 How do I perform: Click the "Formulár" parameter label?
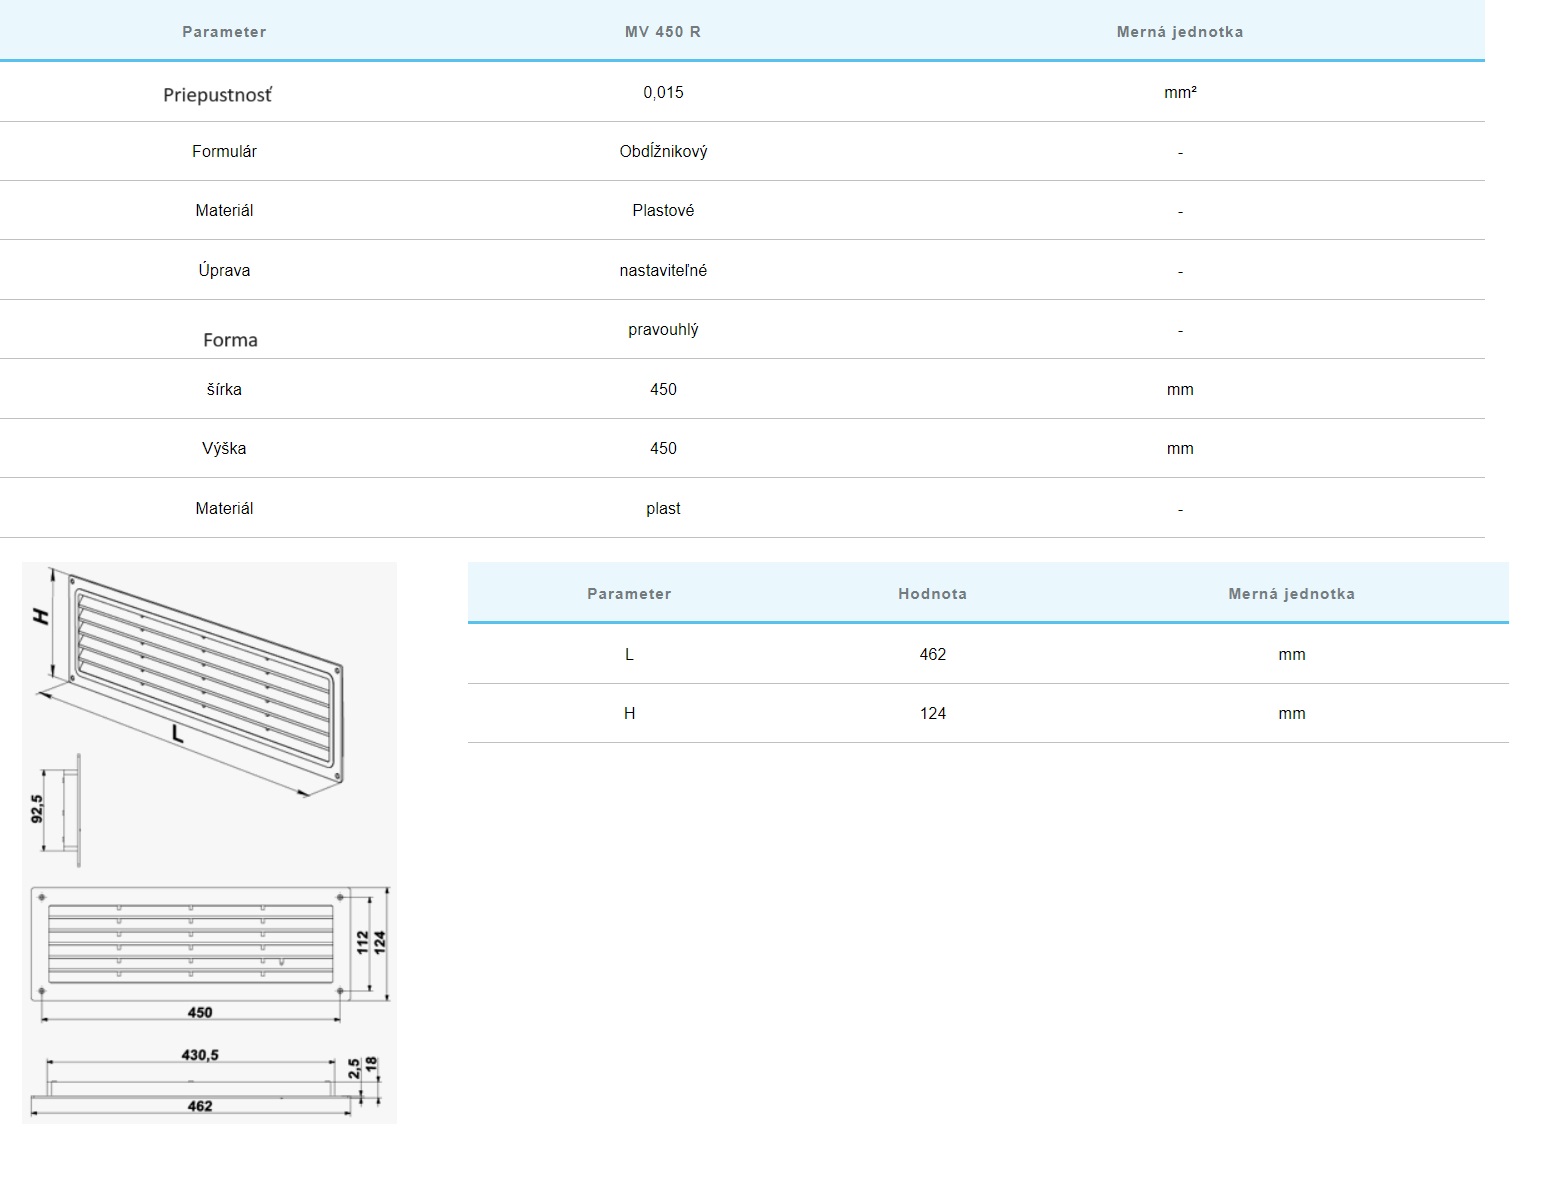tap(224, 151)
